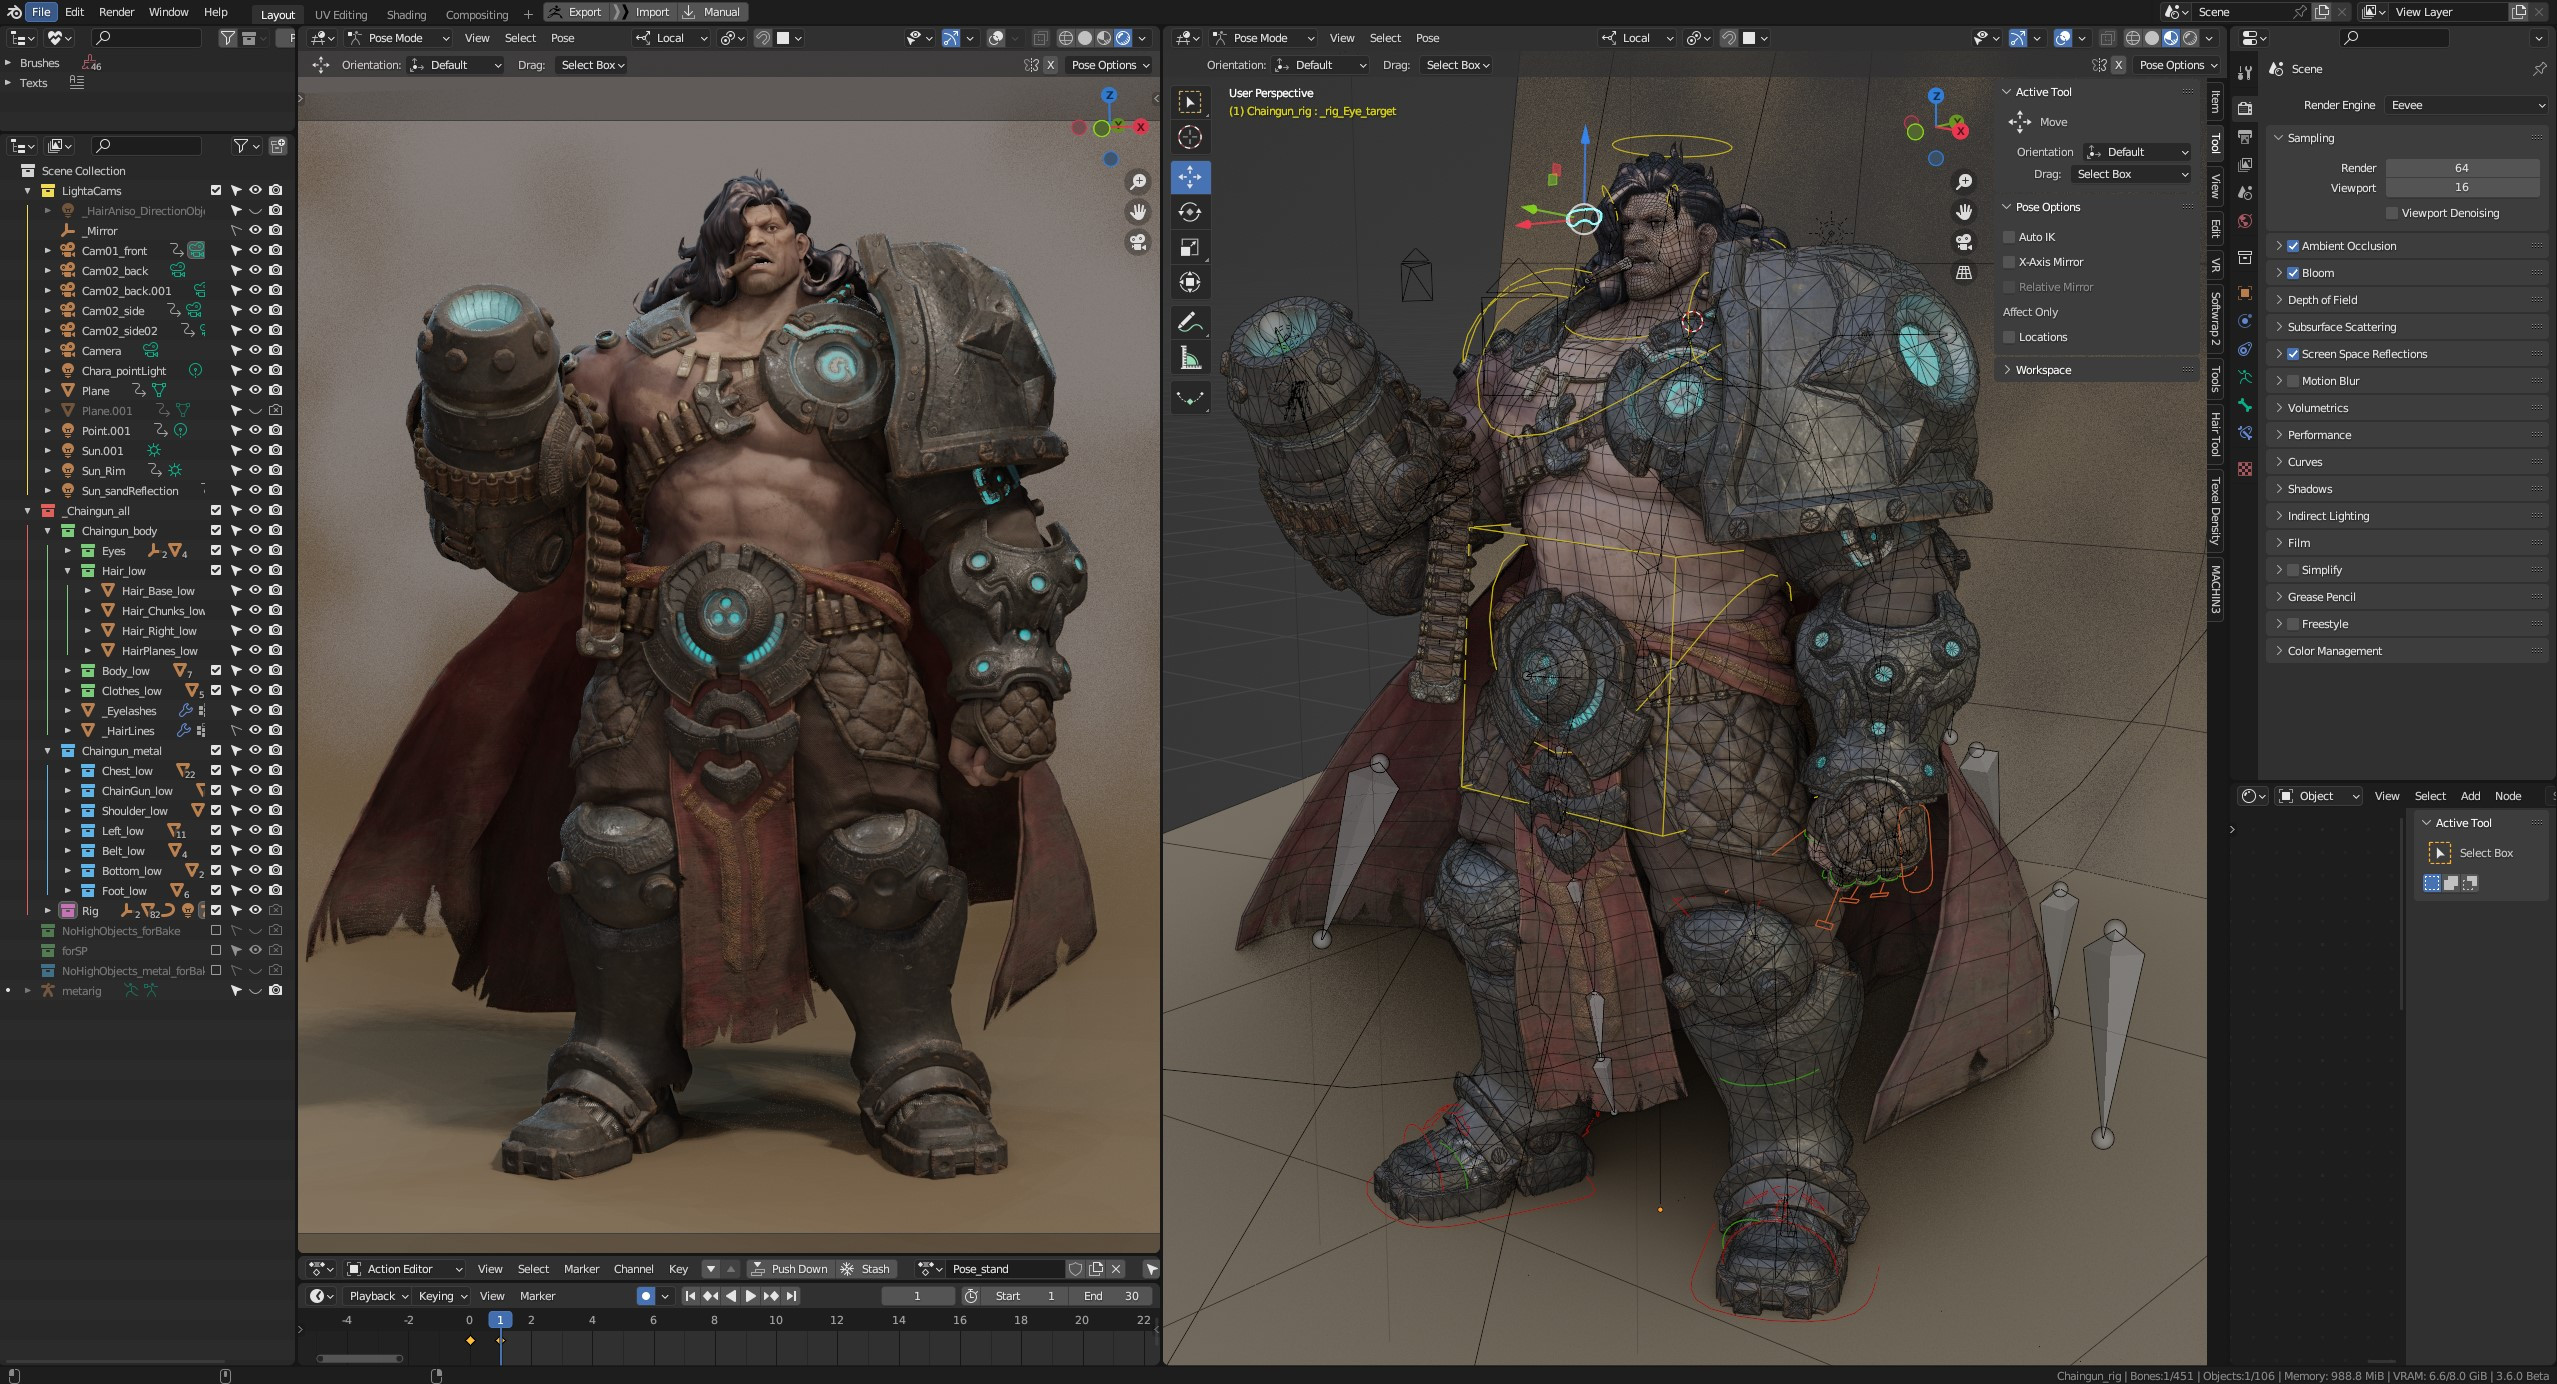Click current frame number field in timeline
Screen dimensions: 2557x1384
click(917, 1296)
